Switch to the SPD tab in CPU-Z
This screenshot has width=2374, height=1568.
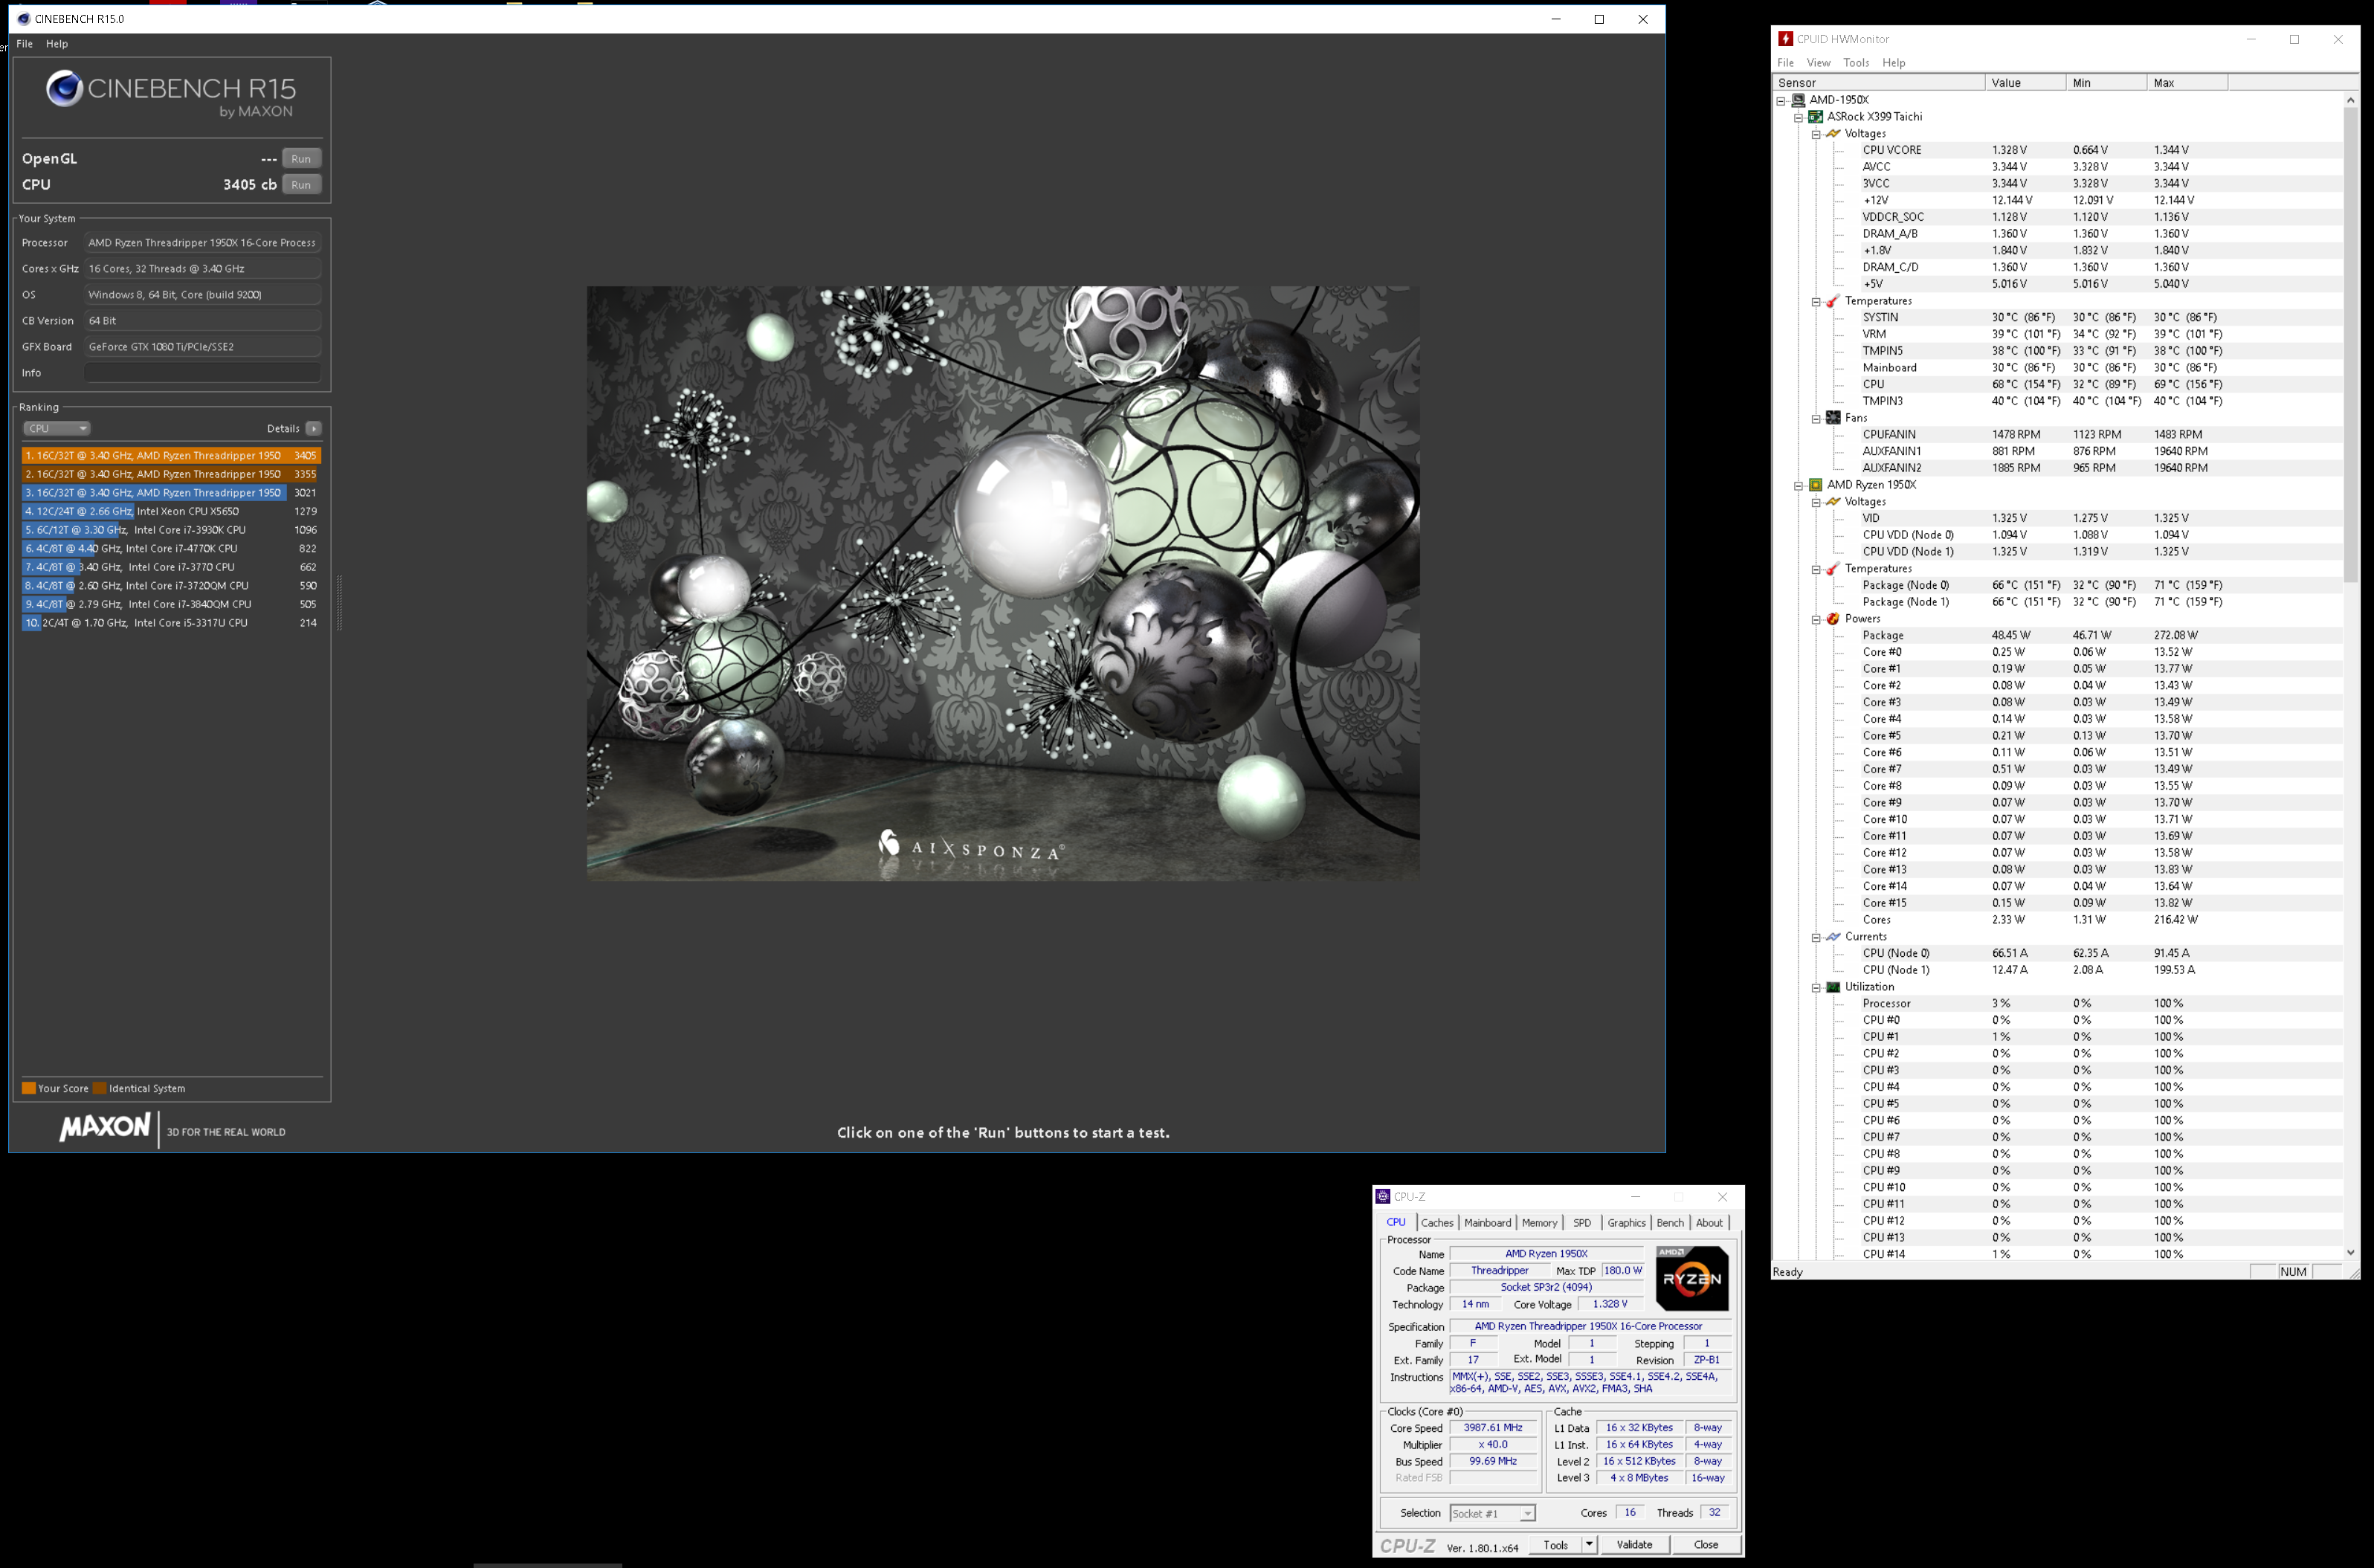tap(1581, 1223)
